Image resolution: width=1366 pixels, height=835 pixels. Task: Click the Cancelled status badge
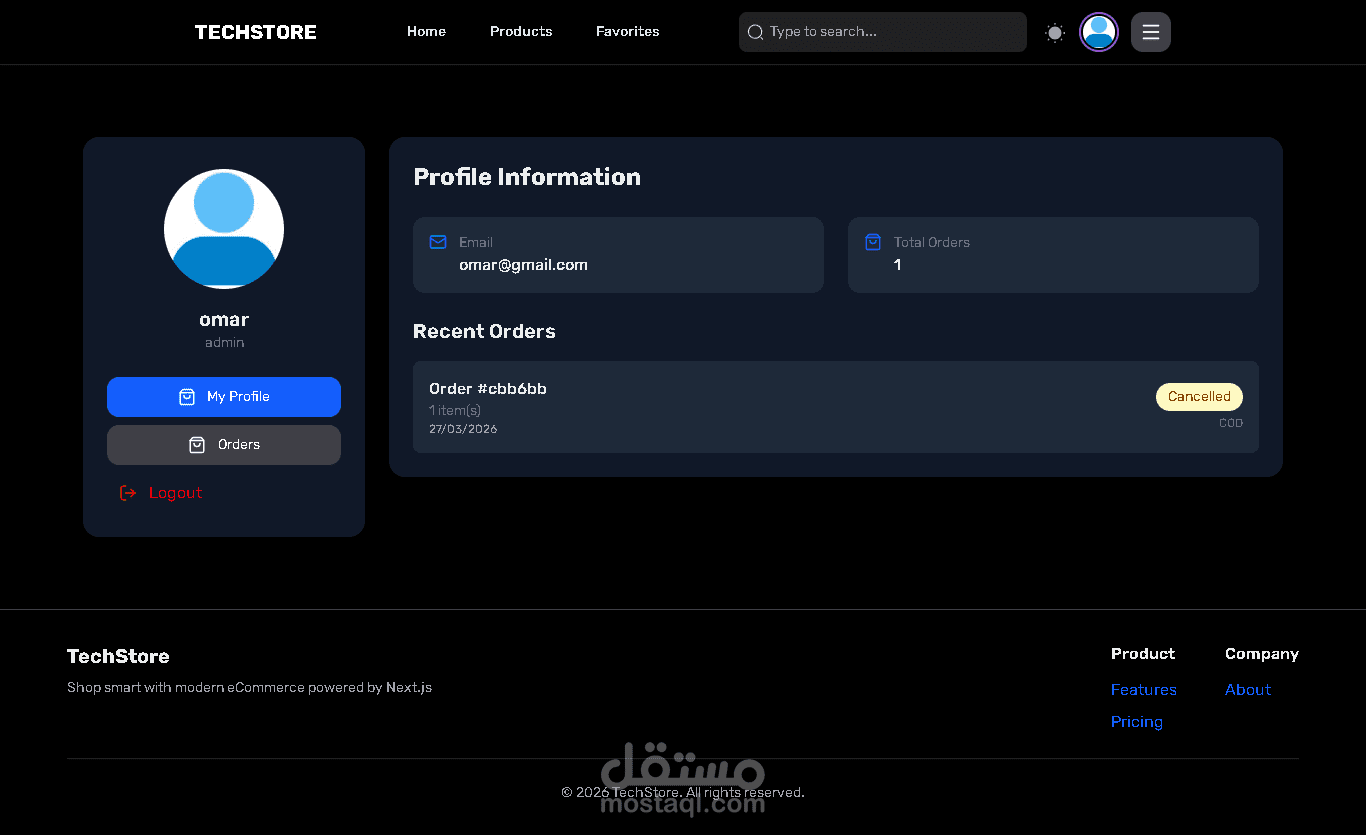click(x=1199, y=397)
